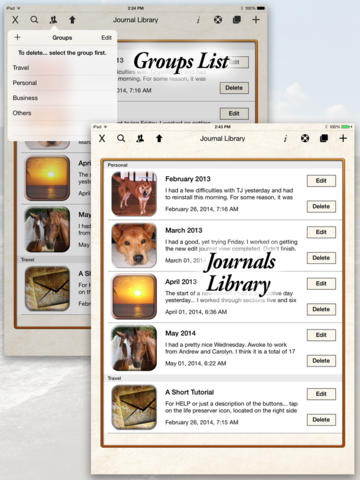The width and height of the screenshot is (360, 480).
Task: Open February 2013 standing dog thumbnail
Action: coord(134,194)
